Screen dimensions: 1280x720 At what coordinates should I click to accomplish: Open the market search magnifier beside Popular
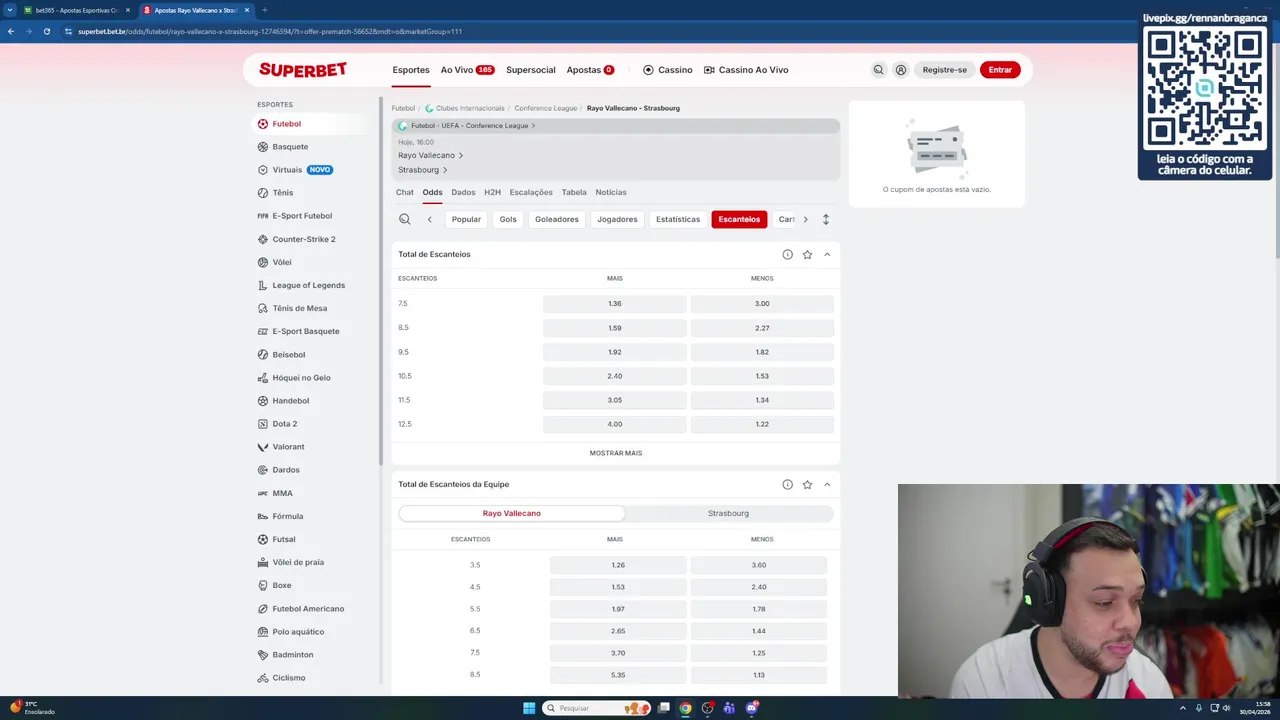405,219
